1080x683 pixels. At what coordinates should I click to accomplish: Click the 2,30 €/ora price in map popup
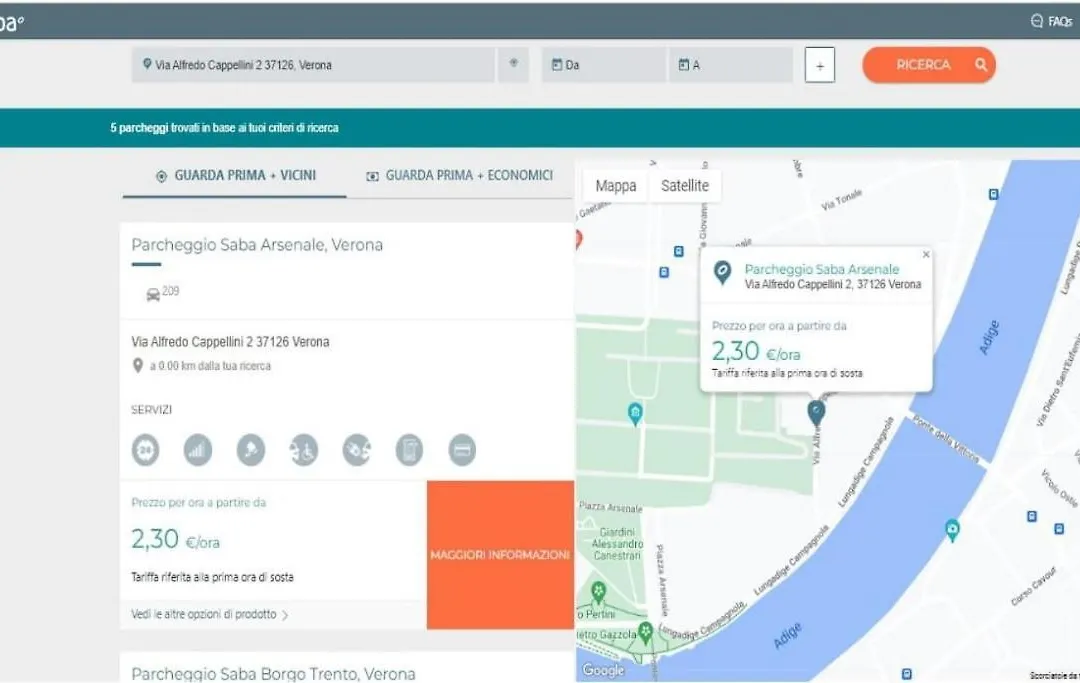click(x=756, y=352)
